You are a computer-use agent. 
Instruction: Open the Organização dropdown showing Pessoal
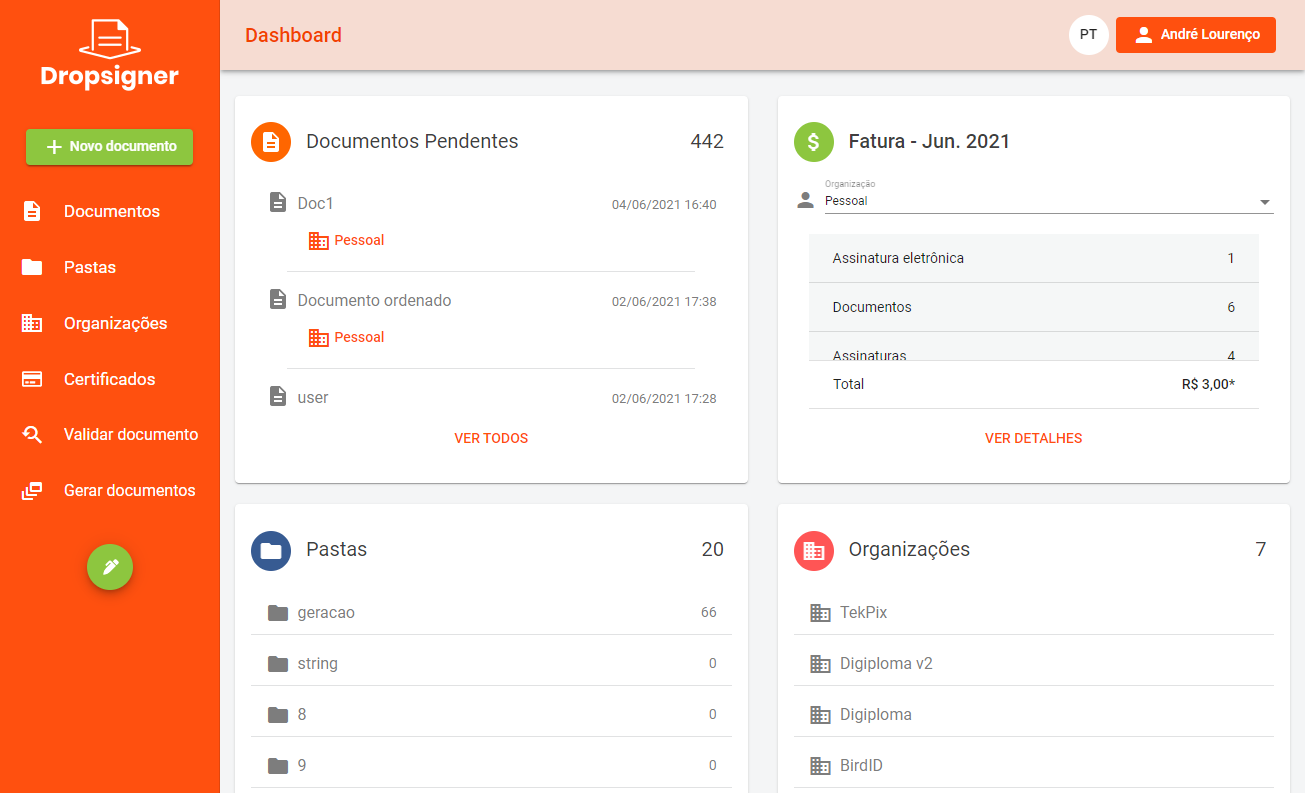point(1048,201)
